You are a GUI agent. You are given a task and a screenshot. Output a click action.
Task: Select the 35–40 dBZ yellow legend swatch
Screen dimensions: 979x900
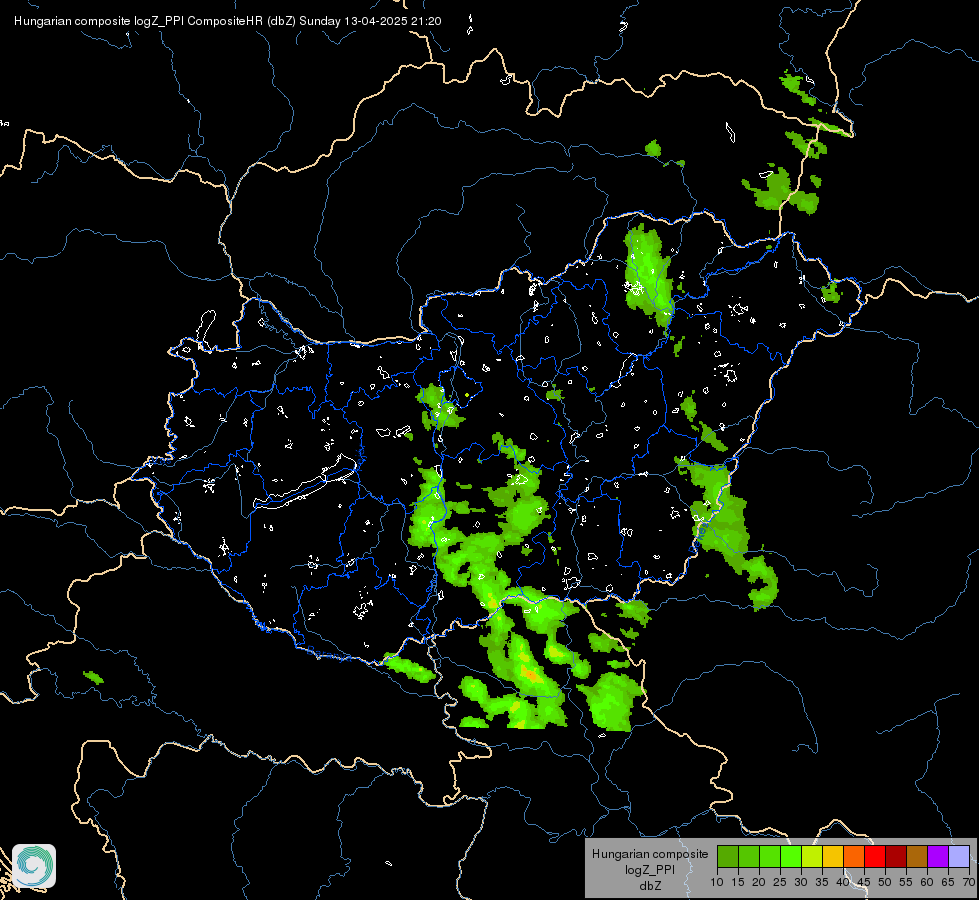(x=833, y=856)
